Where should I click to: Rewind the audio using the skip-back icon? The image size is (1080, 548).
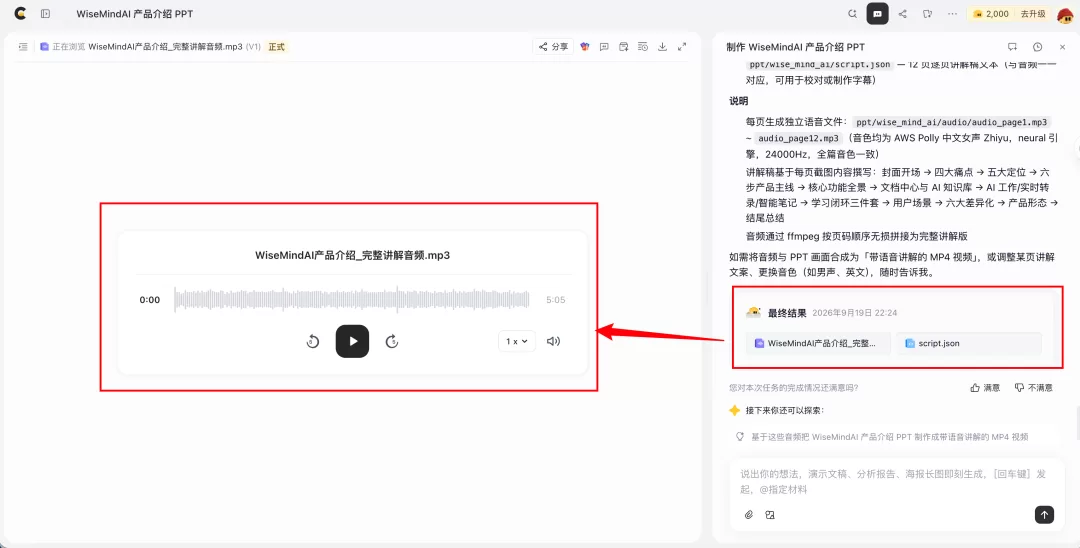click(313, 341)
